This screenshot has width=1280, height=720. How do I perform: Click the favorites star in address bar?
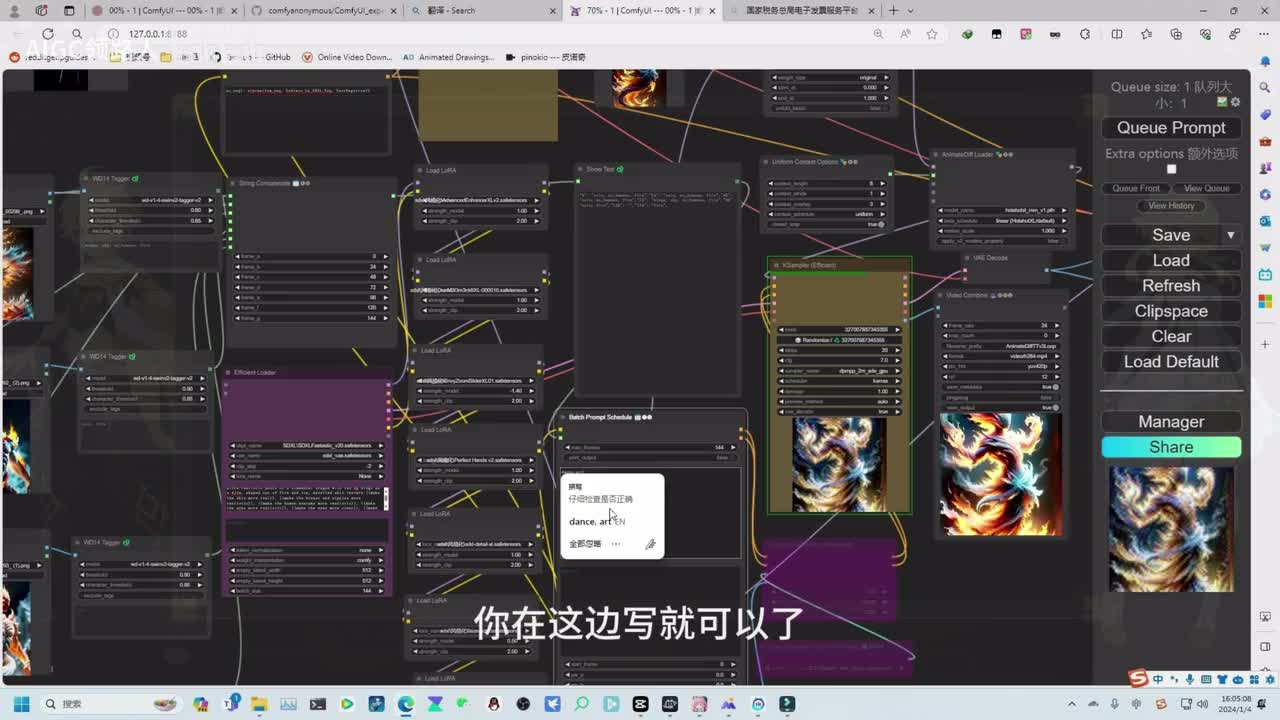pos(932,34)
